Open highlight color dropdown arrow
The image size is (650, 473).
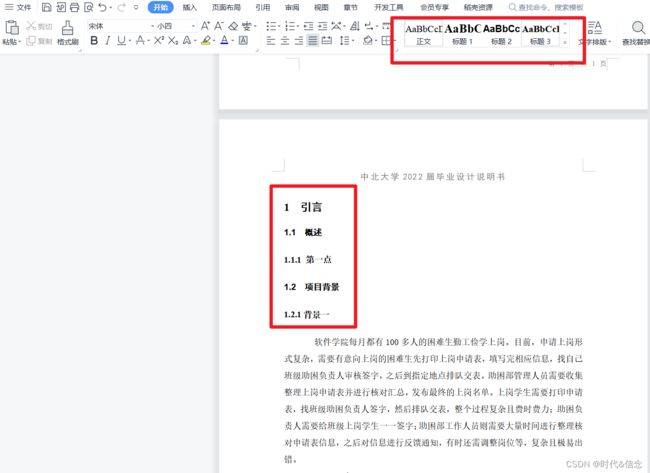[214, 41]
